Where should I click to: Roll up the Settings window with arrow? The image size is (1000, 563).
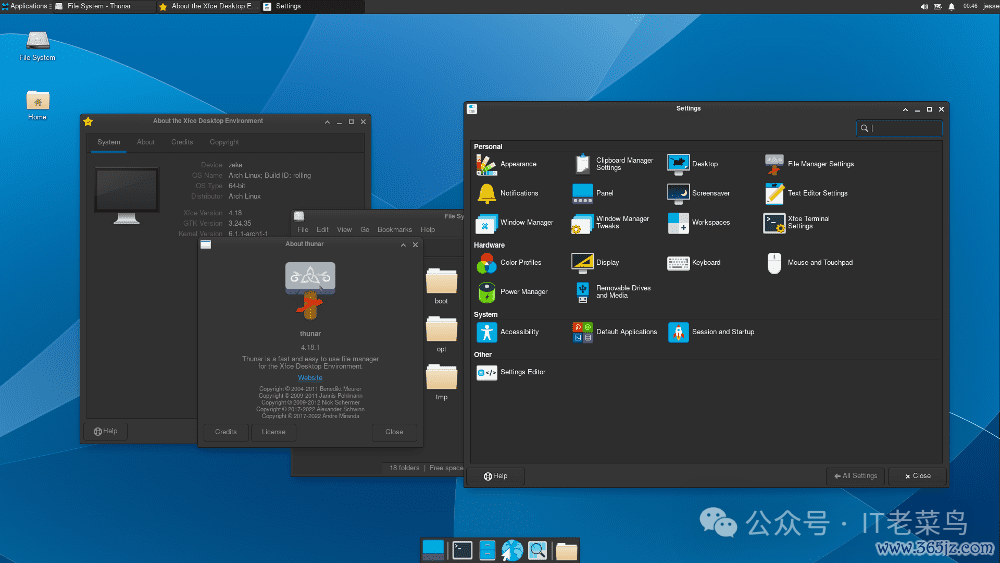click(x=905, y=110)
